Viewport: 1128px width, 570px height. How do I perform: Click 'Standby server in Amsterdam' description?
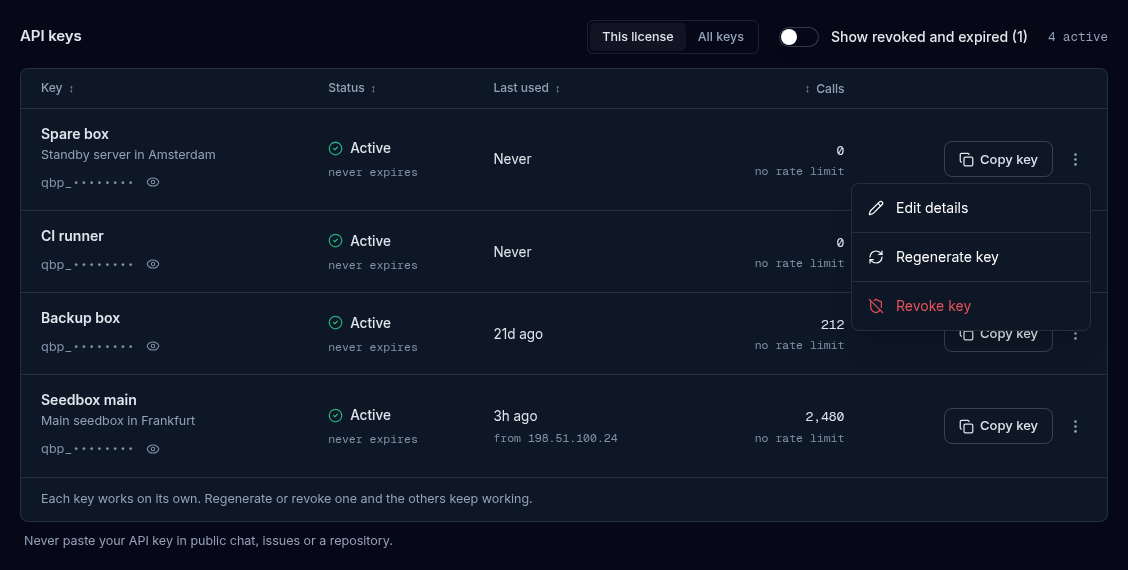[128, 155]
